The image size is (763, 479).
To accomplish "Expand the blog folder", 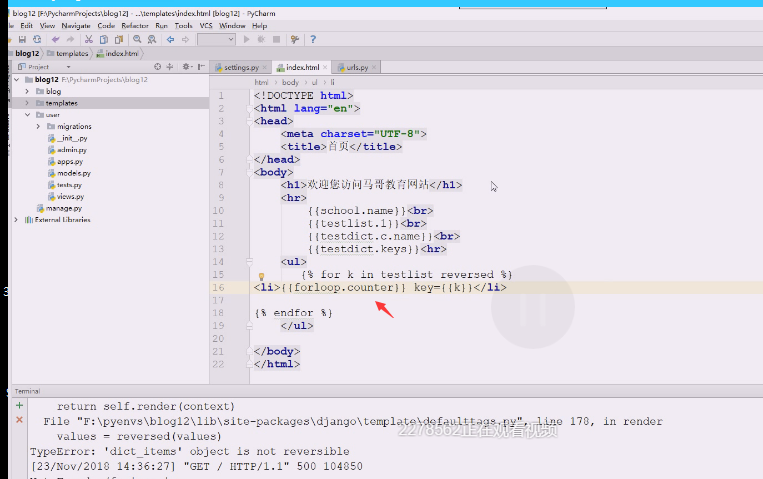I will [27, 91].
